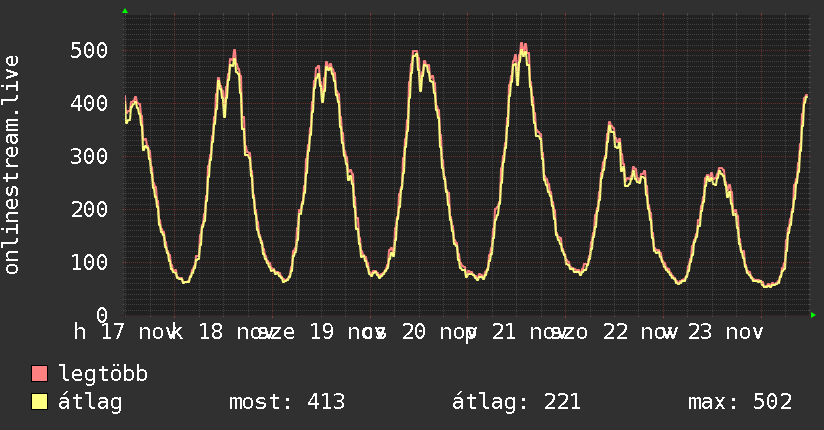The height and width of the screenshot is (430, 824).
Task: Click the 'max: 502' statistic
Action: [x=740, y=402]
